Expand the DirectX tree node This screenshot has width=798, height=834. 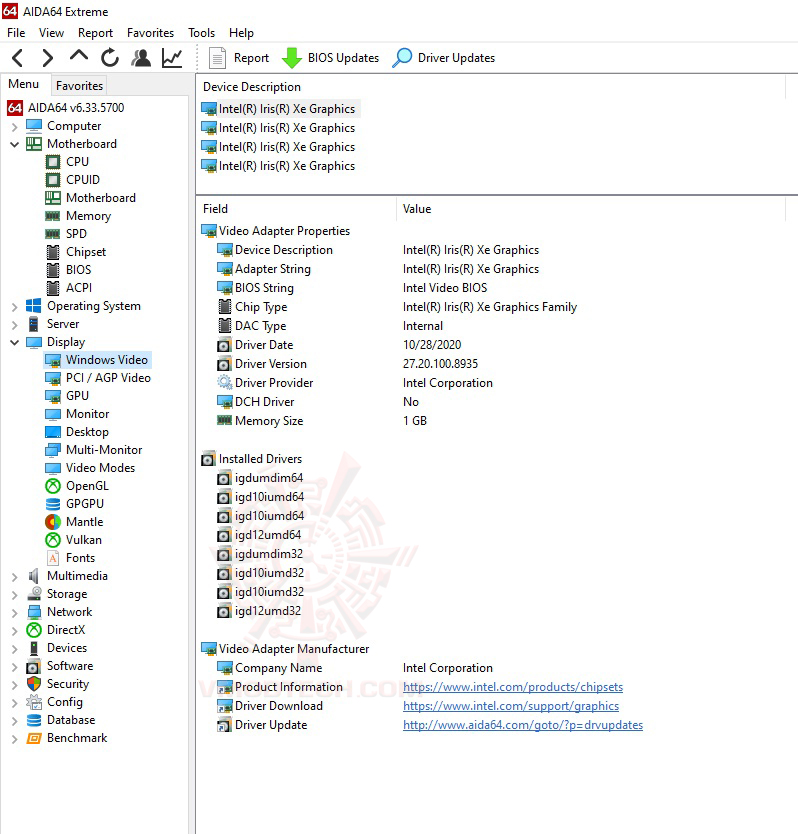coord(14,631)
